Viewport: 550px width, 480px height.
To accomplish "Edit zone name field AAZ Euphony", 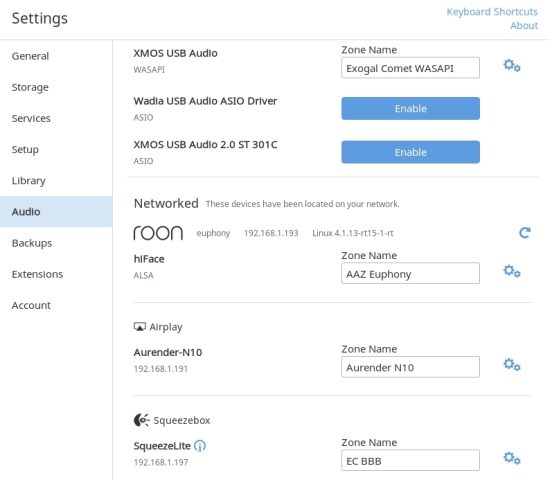I will tap(410, 273).
